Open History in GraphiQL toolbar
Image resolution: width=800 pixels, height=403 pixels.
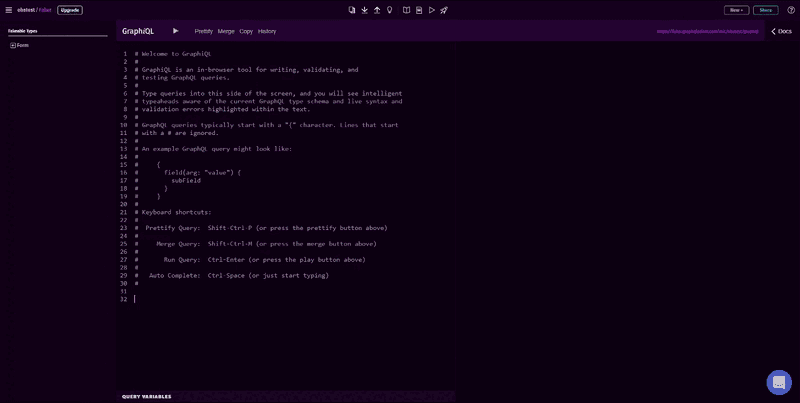pyautogui.click(x=267, y=32)
